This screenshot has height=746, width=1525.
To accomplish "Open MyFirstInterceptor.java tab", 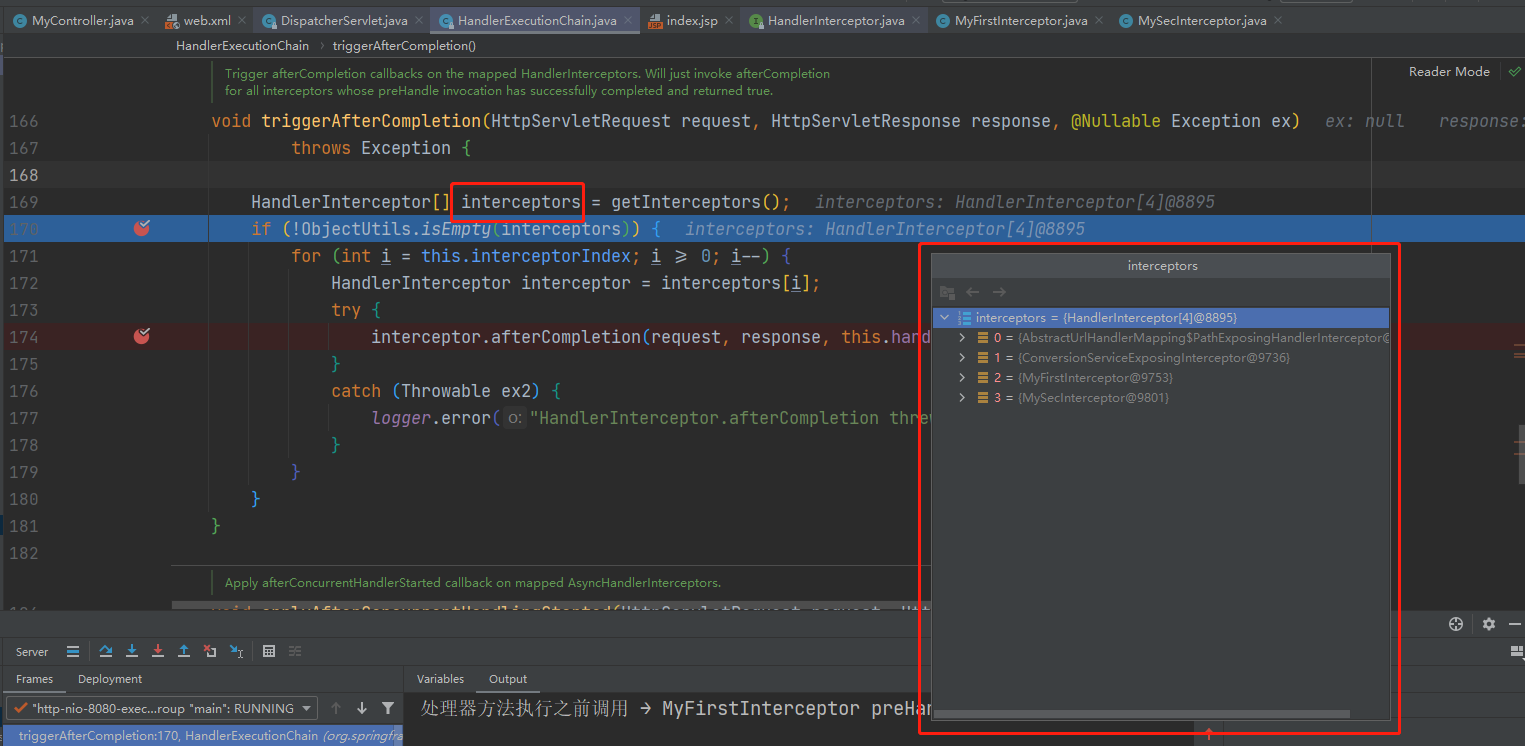I will (1021, 20).
